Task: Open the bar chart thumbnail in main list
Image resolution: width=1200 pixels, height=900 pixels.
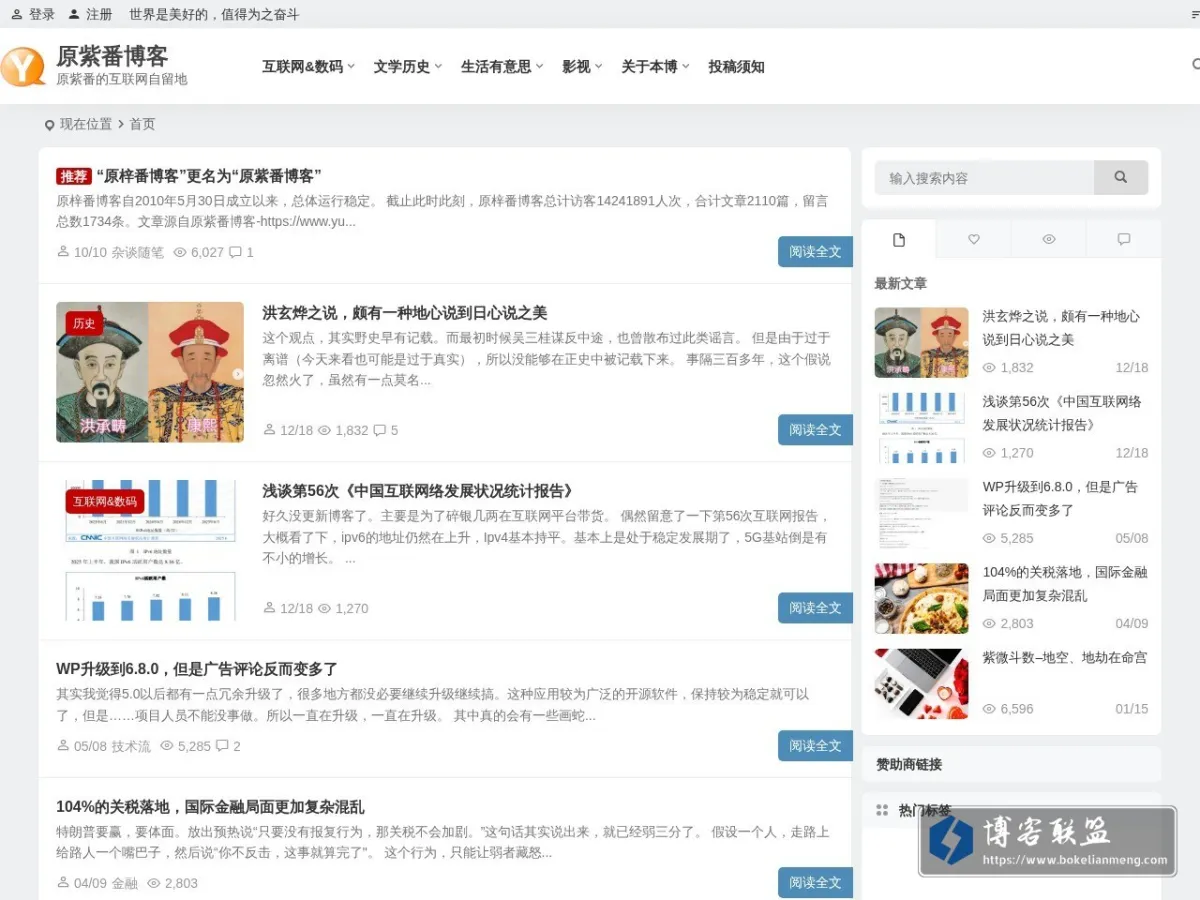Action: [150, 550]
